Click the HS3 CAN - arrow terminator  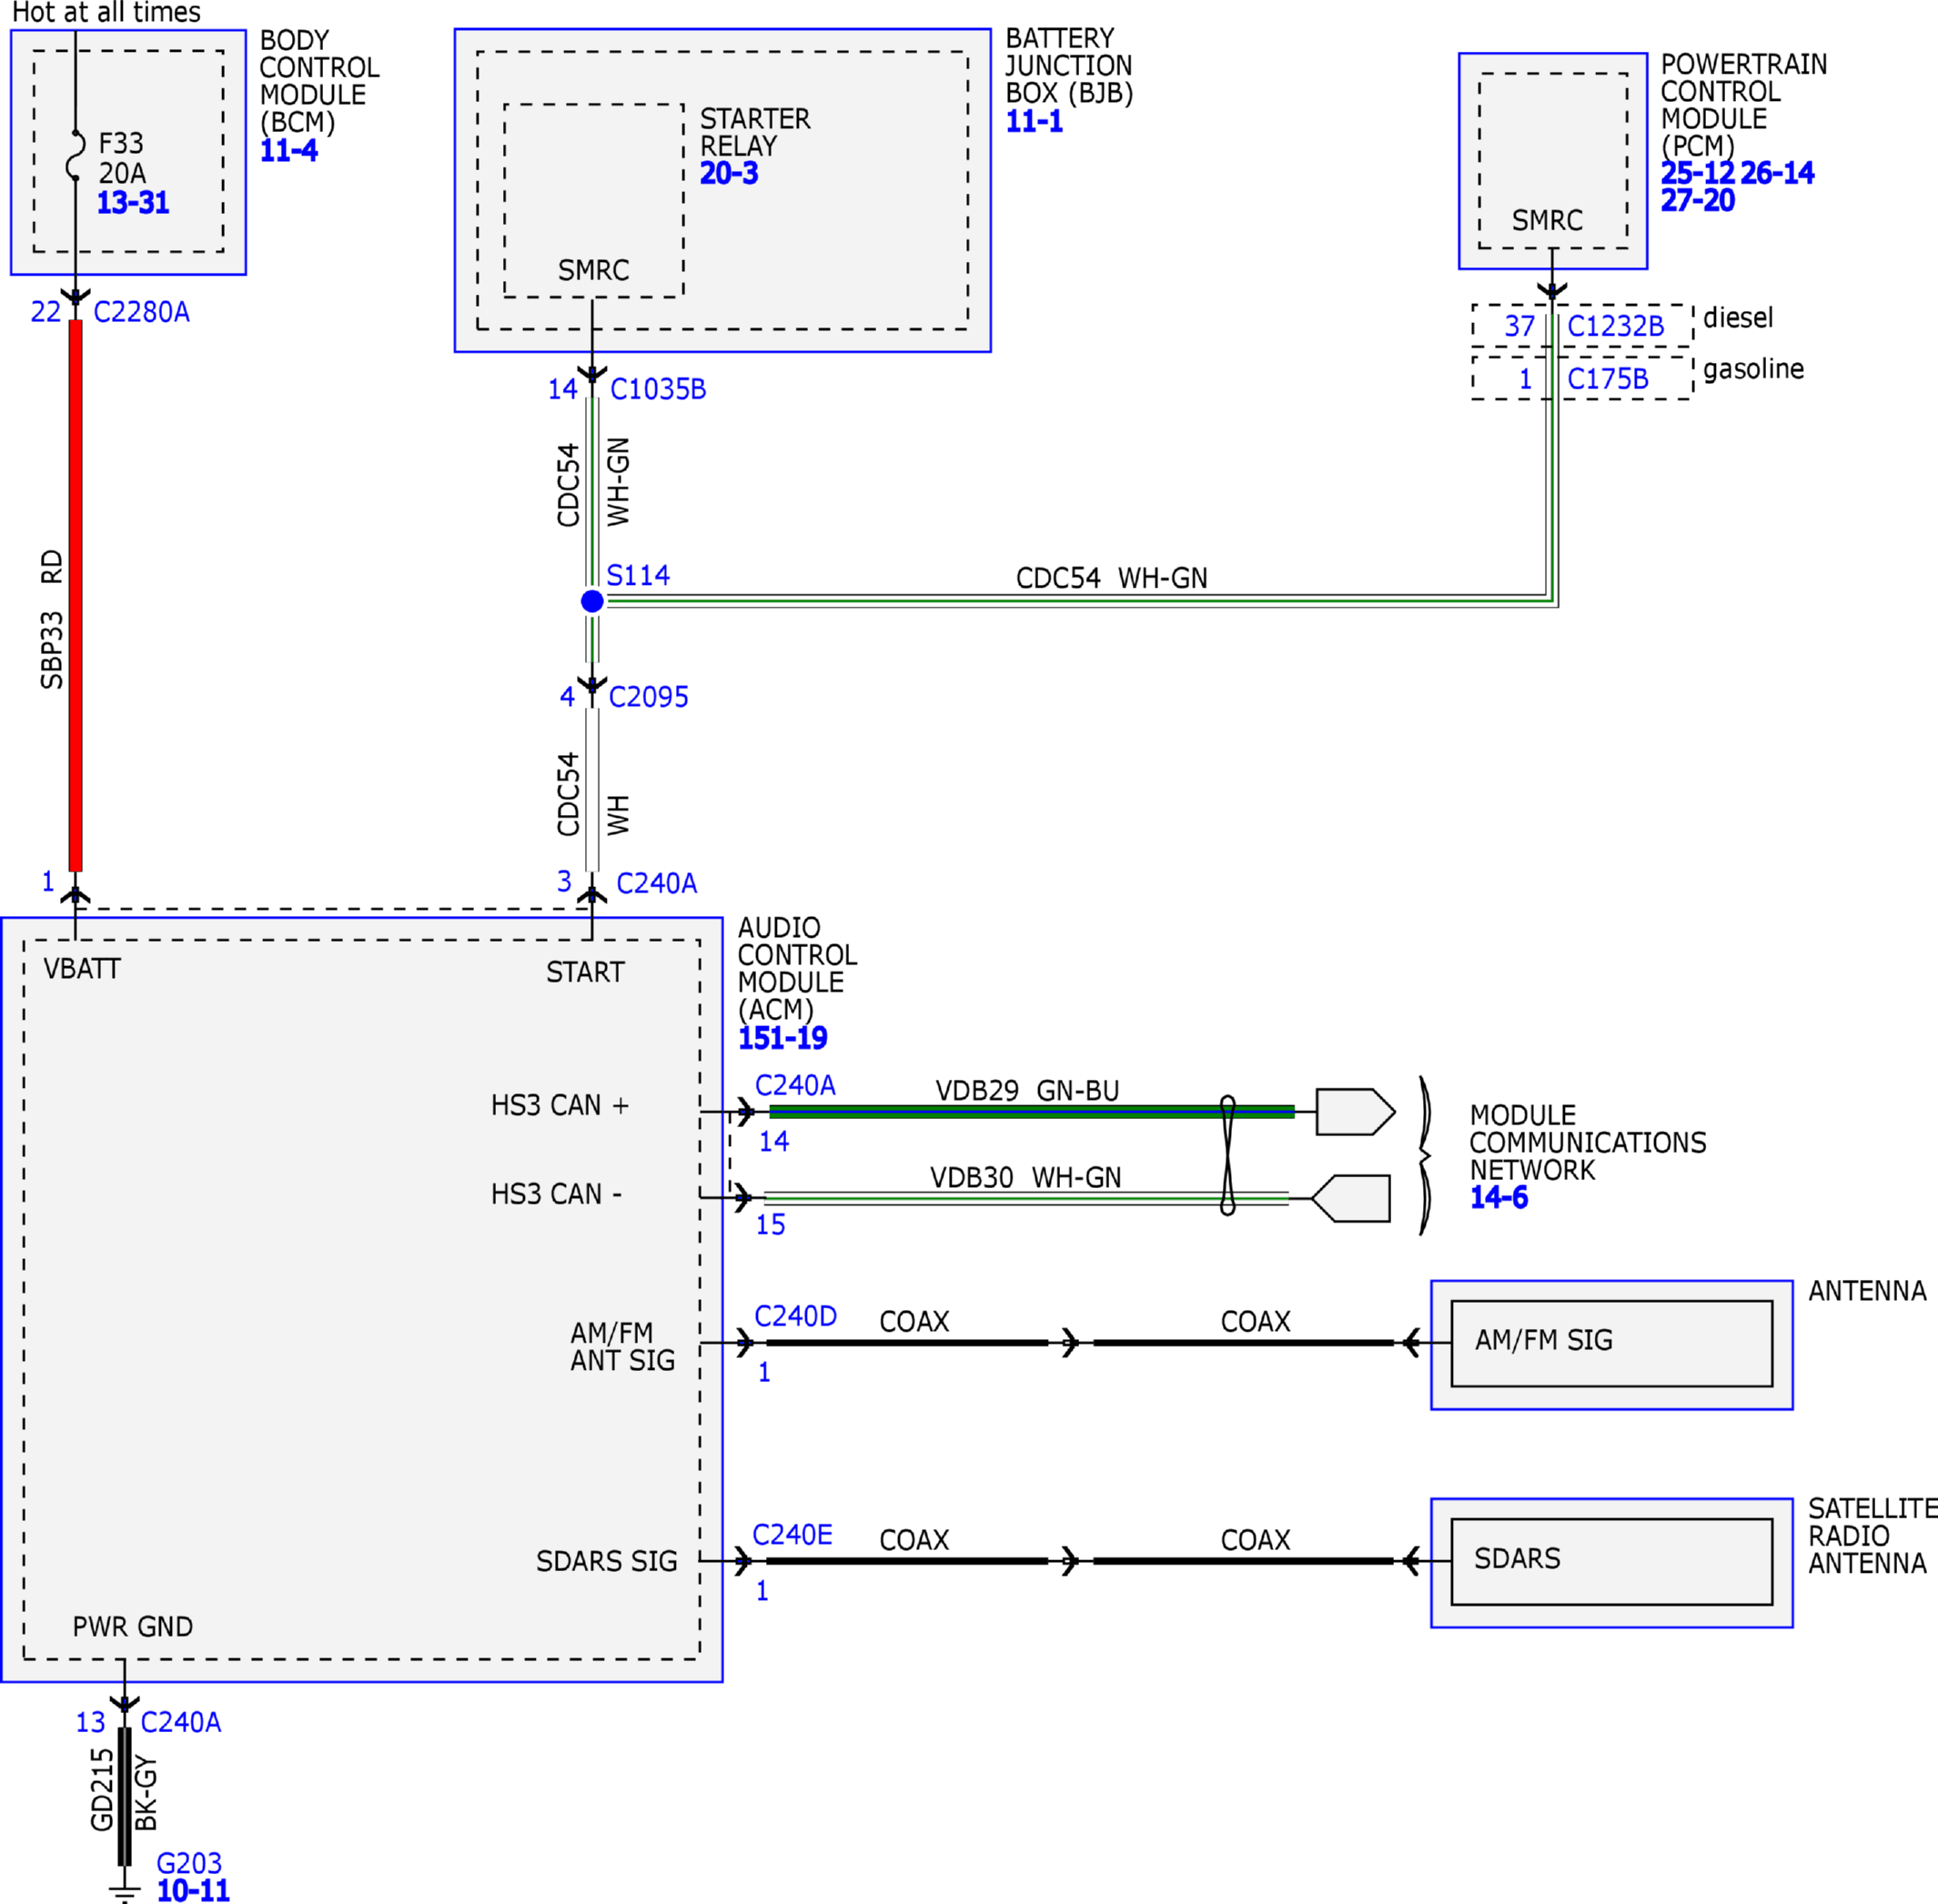[x=1352, y=1198]
